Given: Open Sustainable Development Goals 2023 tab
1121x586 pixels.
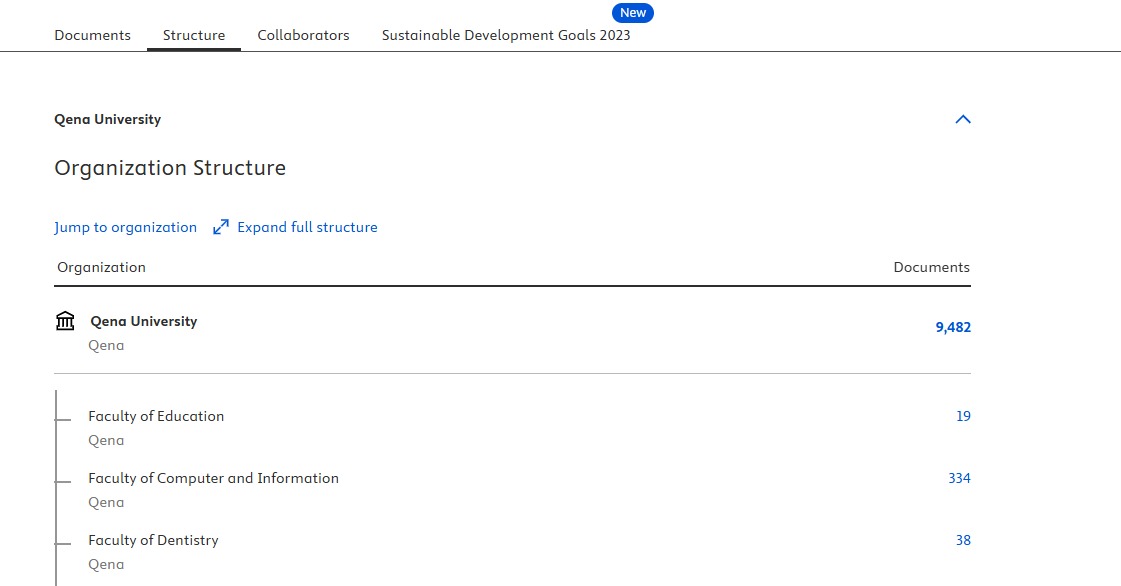Looking at the screenshot, I should click(506, 35).
